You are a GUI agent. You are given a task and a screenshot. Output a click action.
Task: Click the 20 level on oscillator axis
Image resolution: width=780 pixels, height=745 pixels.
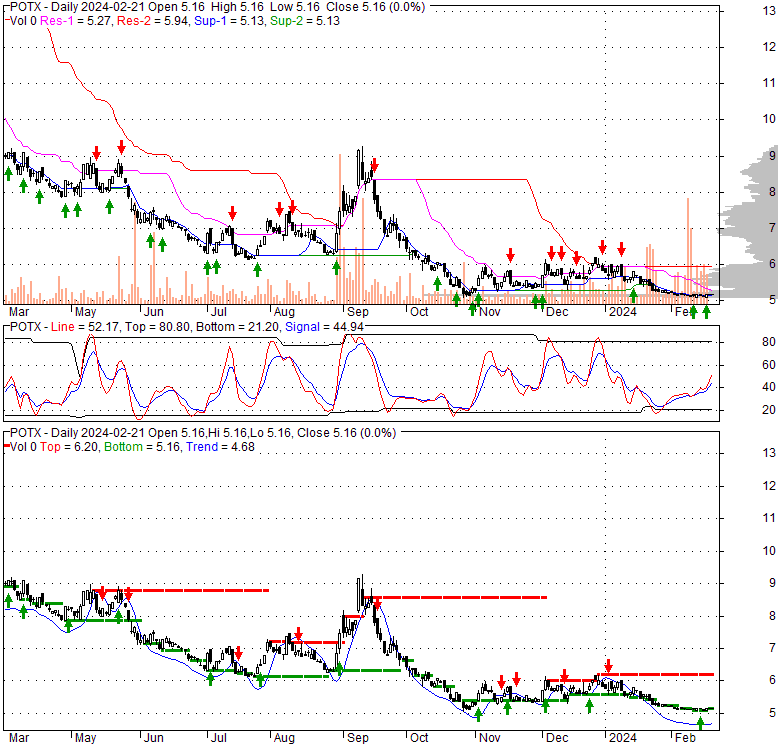(769, 410)
